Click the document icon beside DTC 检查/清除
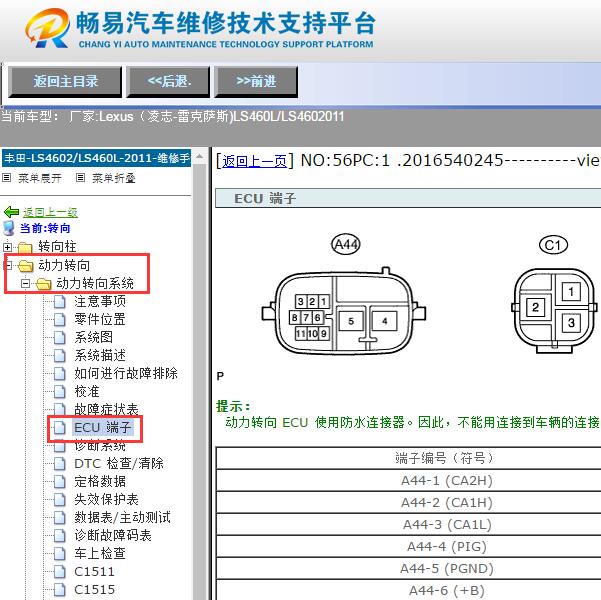This screenshot has width=601, height=600. click(59, 464)
